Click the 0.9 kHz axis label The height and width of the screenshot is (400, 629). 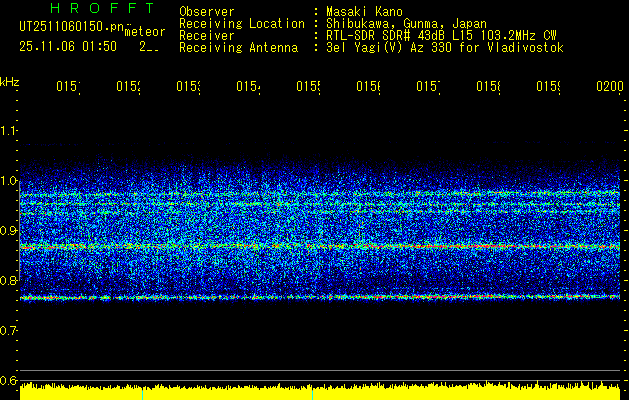[x=9, y=231]
